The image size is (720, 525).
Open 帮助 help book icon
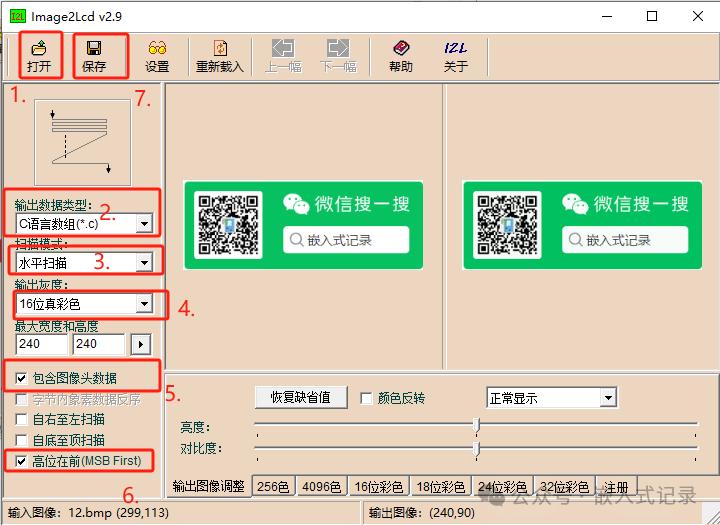coord(401,56)
